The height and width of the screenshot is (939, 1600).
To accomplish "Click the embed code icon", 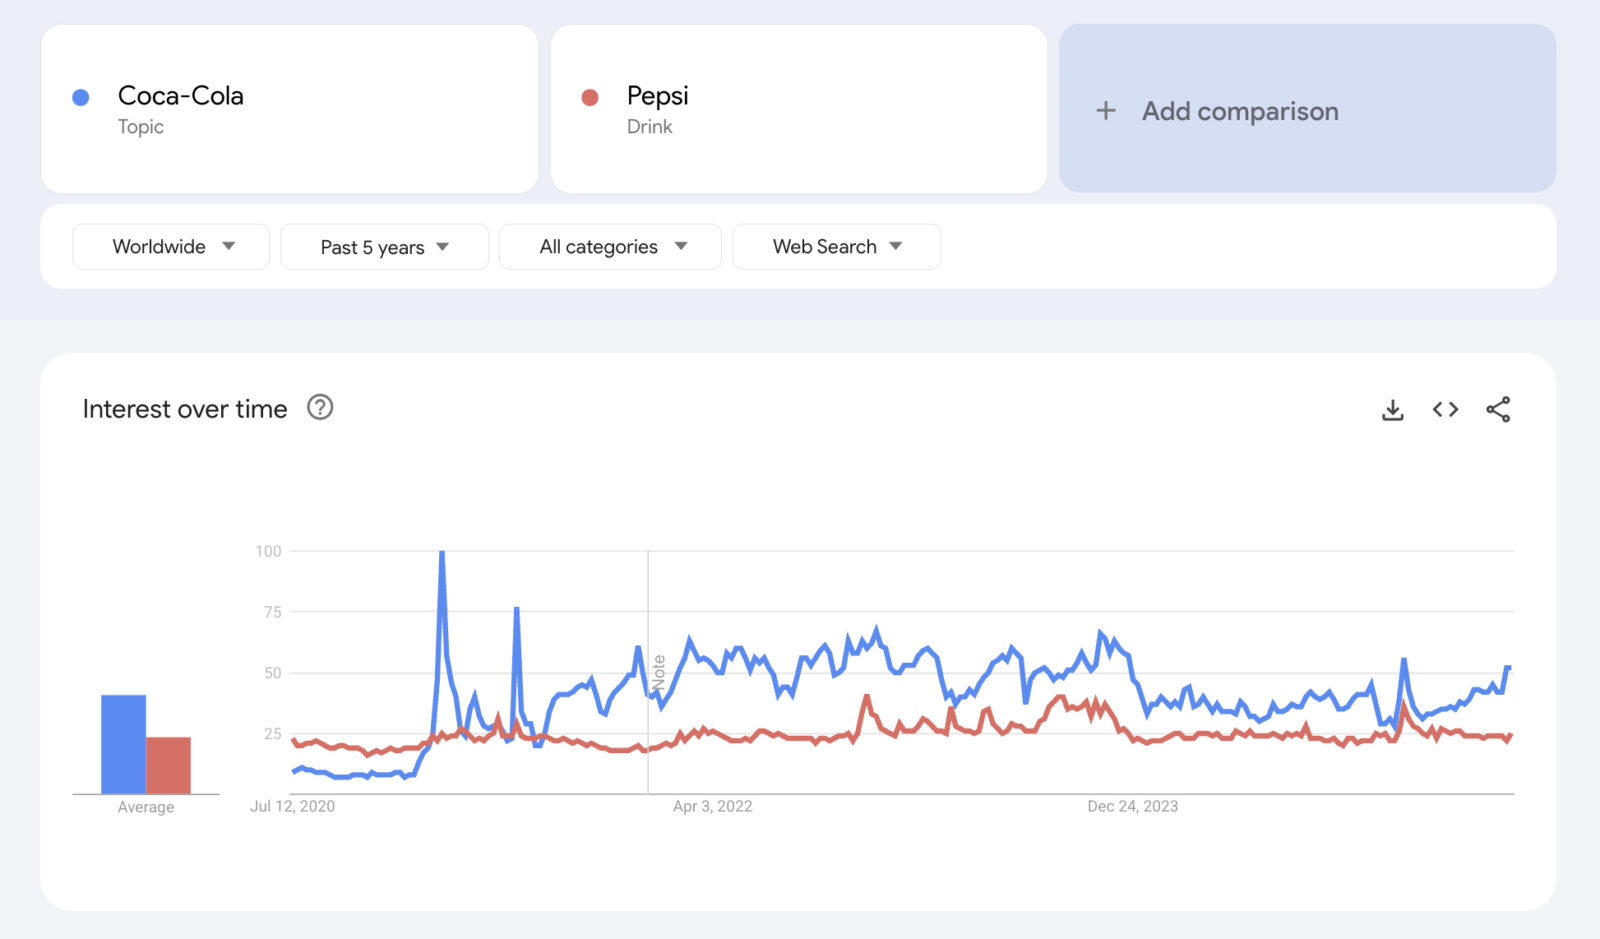I will click(x=1445, y=409).
